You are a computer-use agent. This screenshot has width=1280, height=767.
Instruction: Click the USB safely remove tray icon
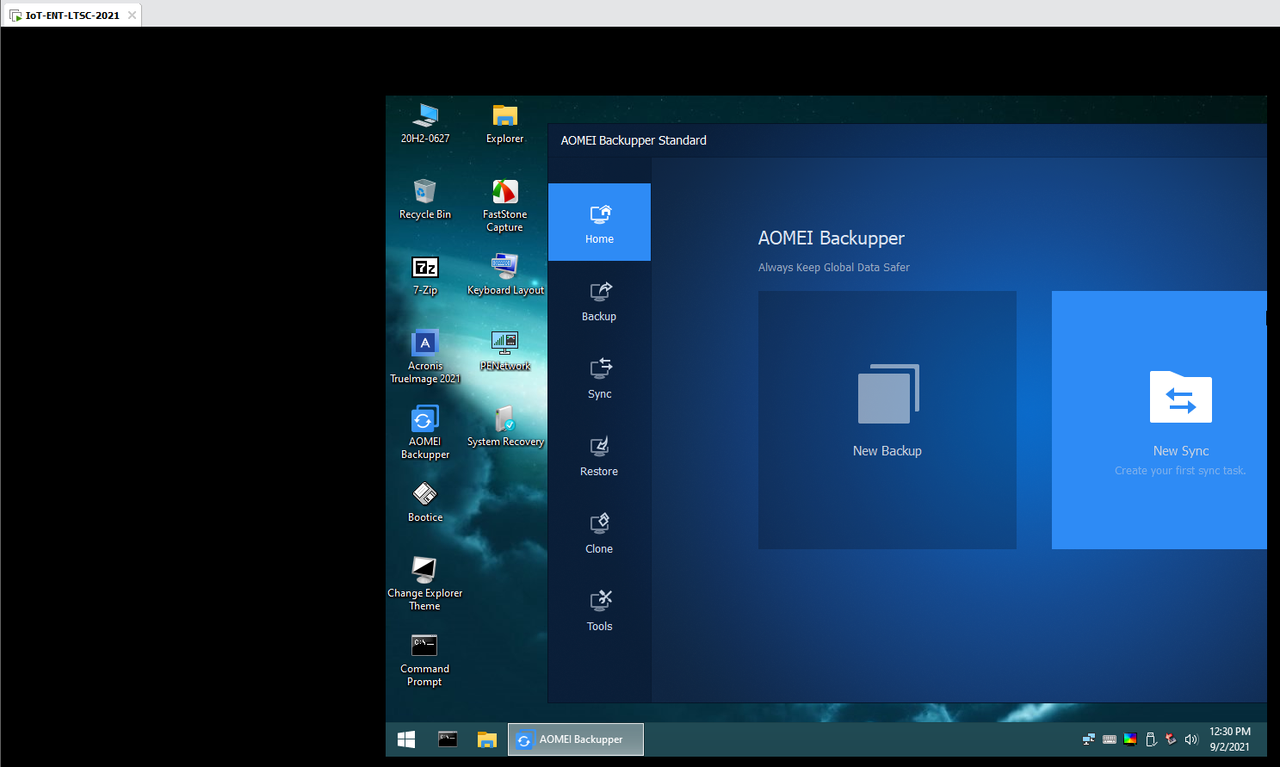click(x=1150, y=740)
